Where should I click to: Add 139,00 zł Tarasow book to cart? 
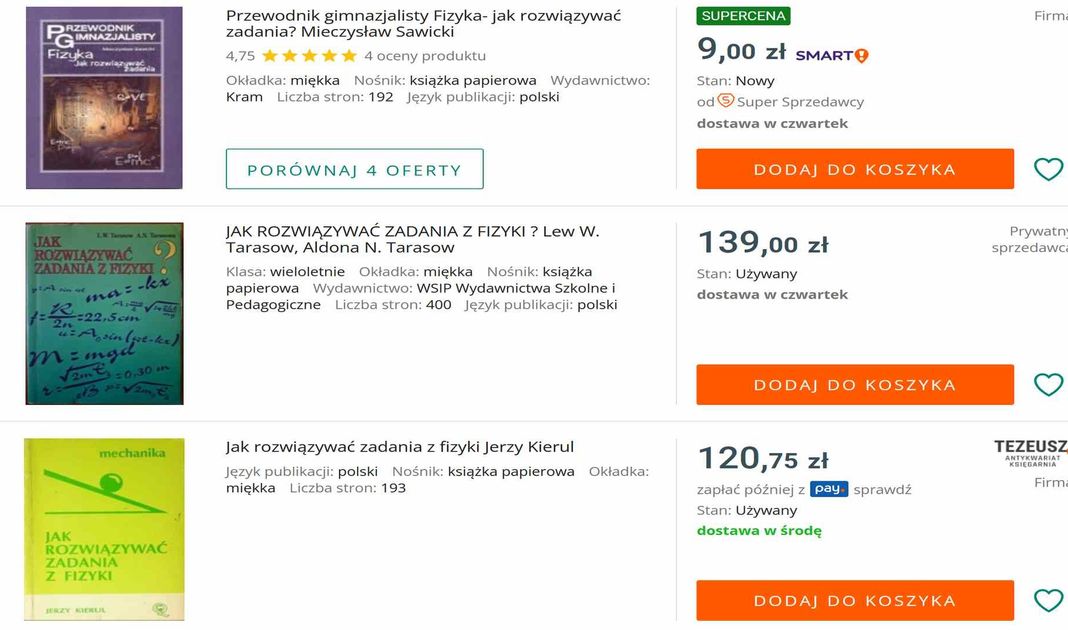[855, 385]
